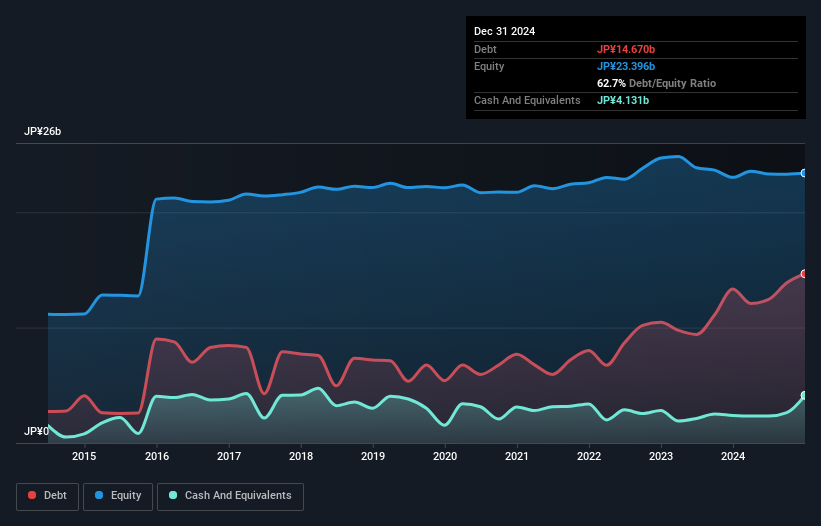821x526 pixels.
Task: Click the JP¥14.670b debt value
Action: (626, 49)
